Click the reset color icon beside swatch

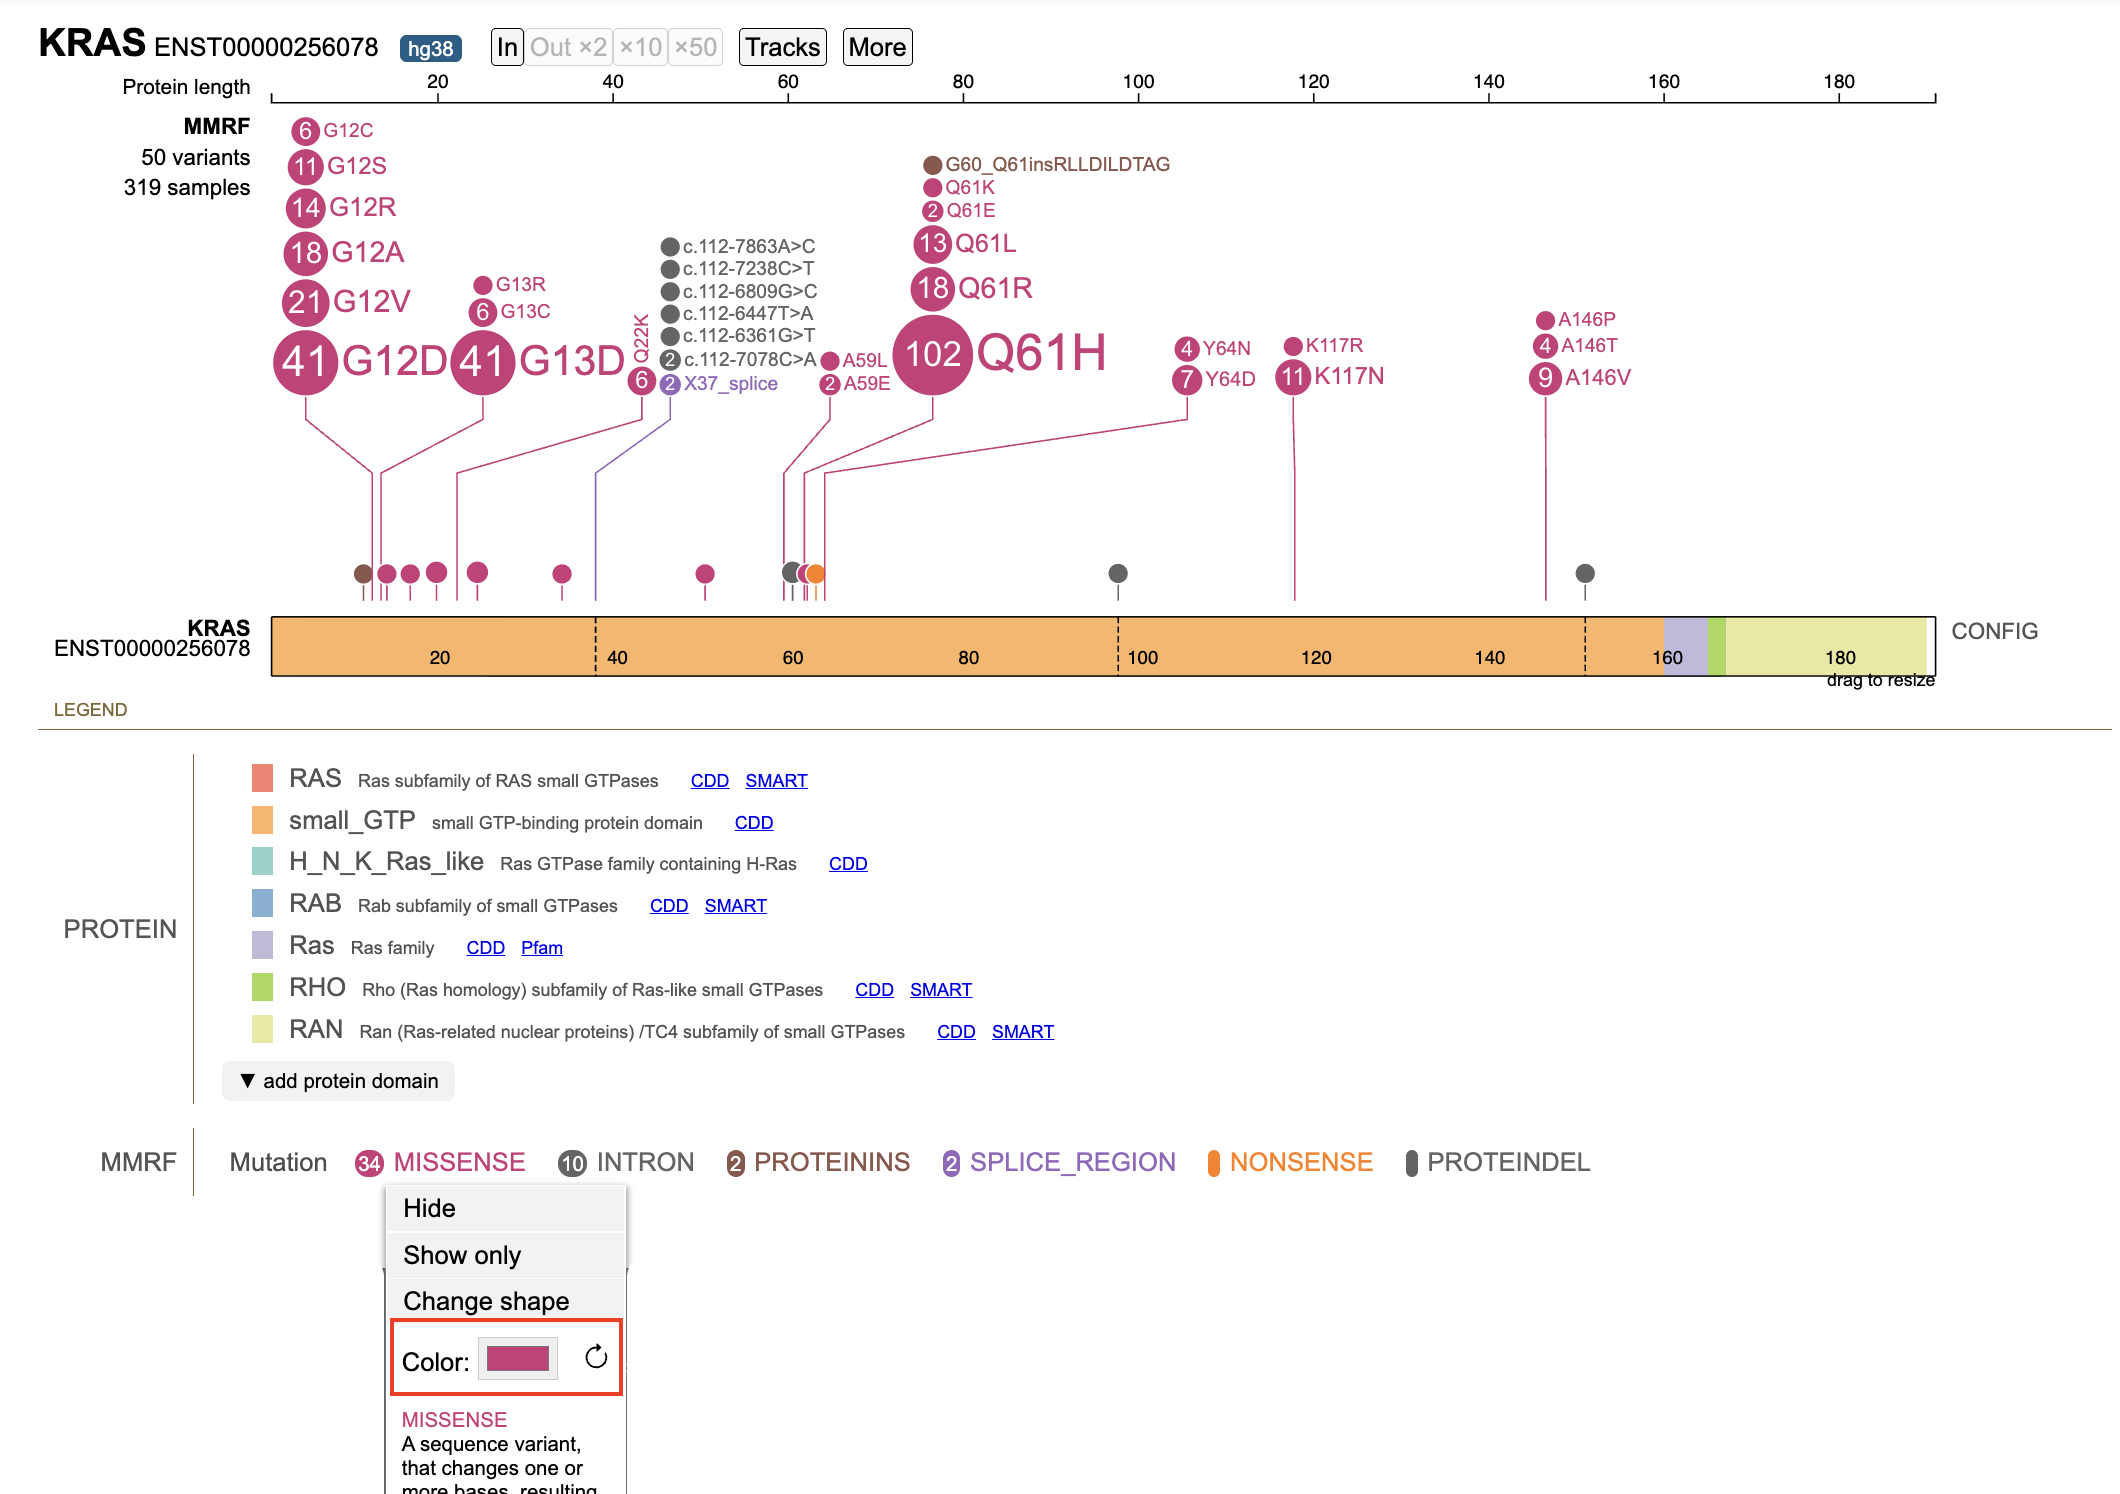click(x=596, y=1357)
